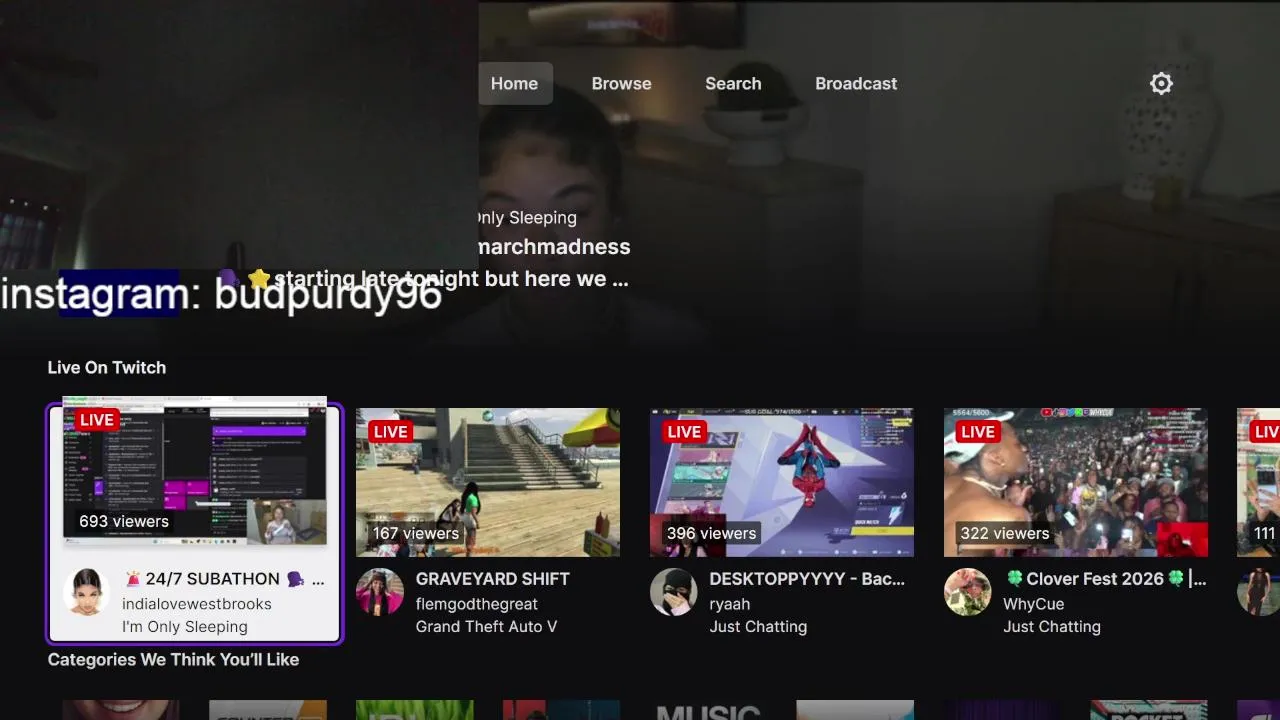This screenshot has width=1280, height=720.
Task: Click the 167 viewers label
Action: (416, 533)
